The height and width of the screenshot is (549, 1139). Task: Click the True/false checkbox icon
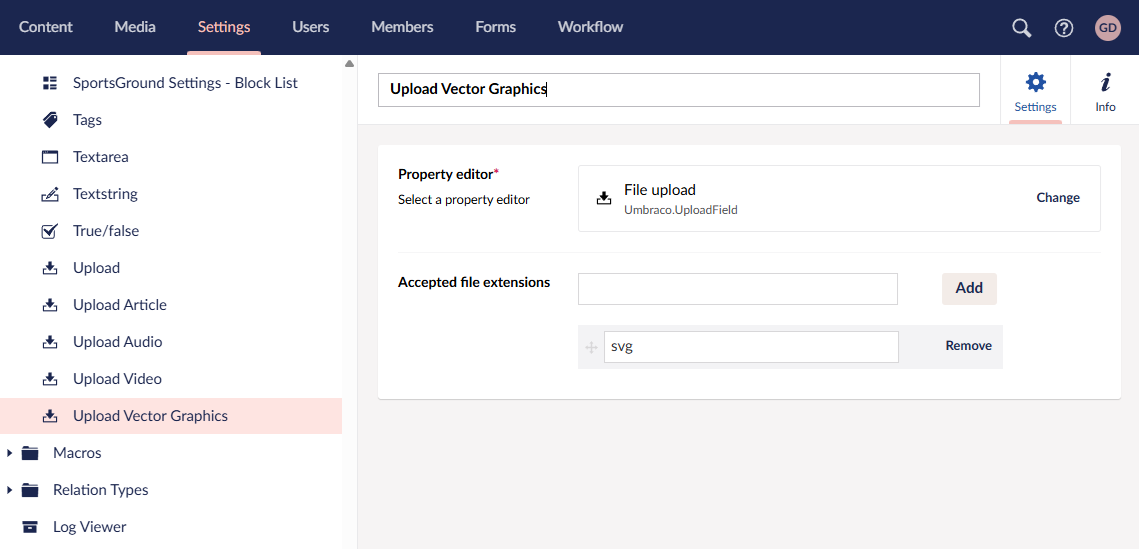click(49, 231)
